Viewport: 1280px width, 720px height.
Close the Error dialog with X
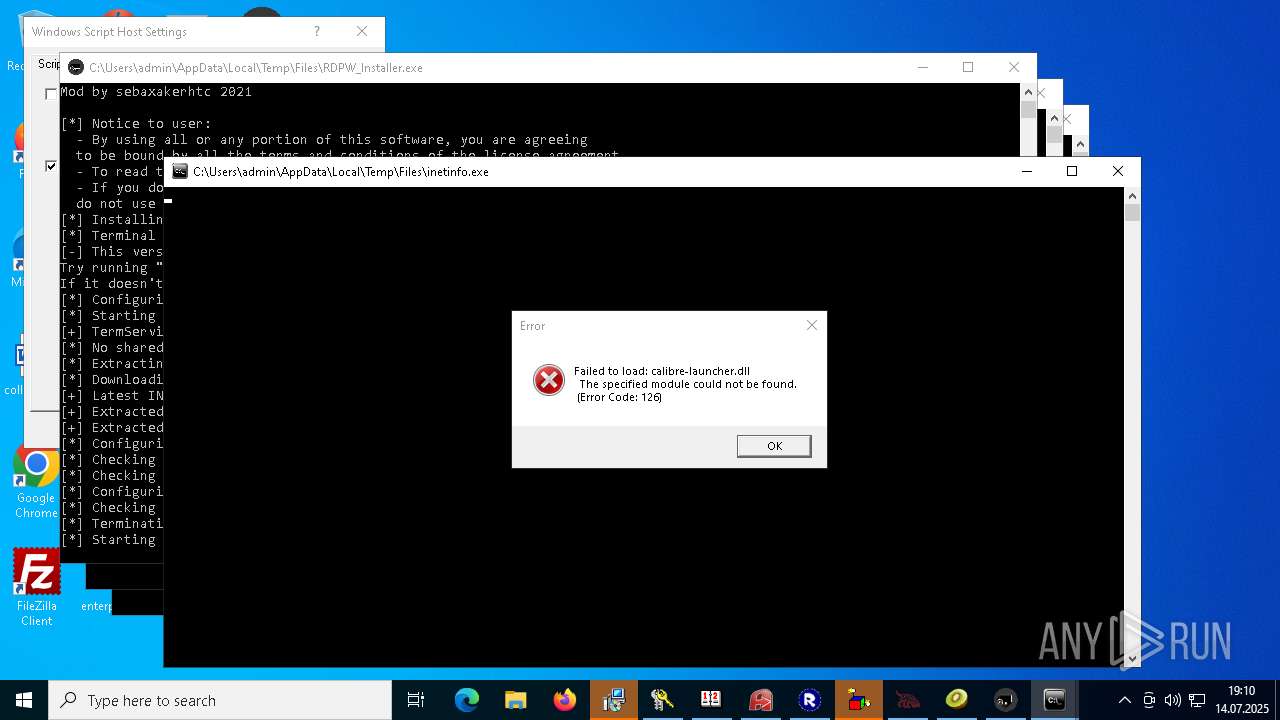coord(812,325)
